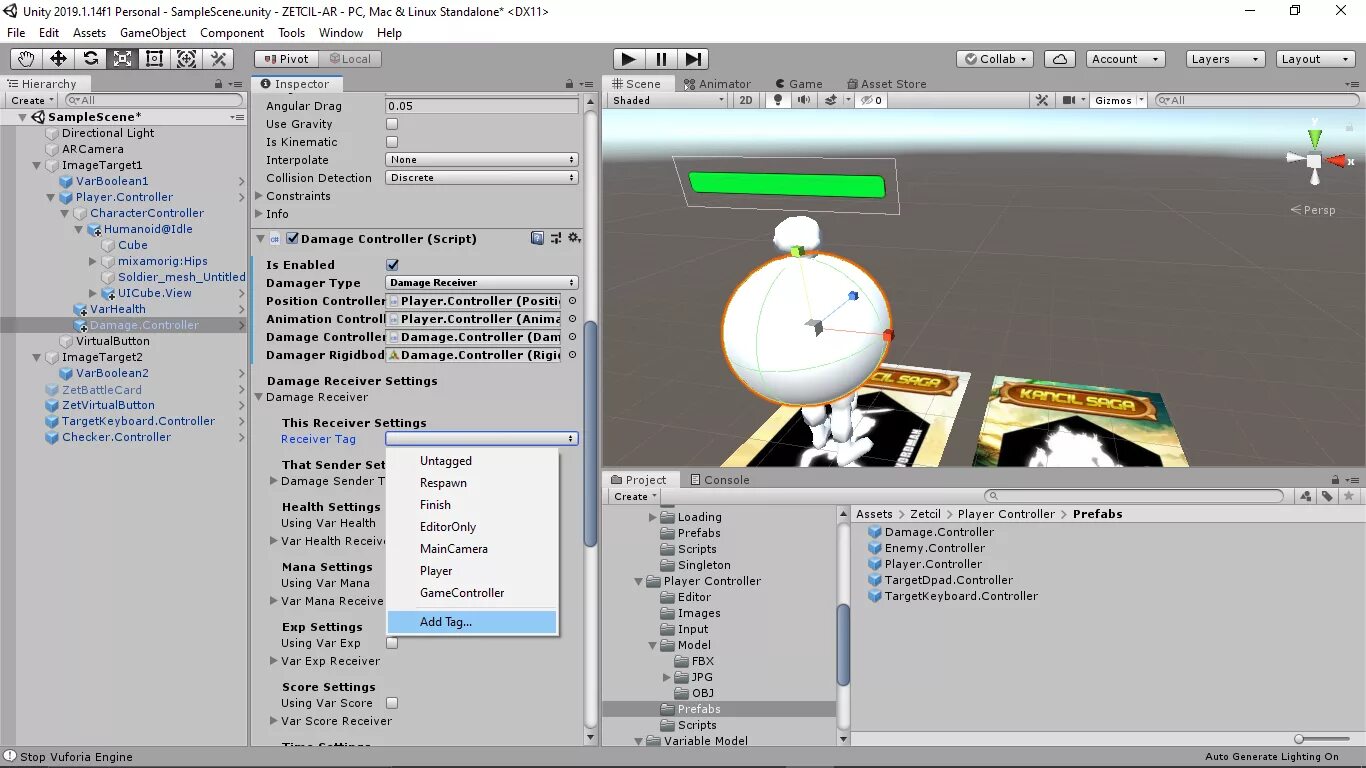Toggle scene audio speaker icon
The height and width of the screenshot is (768, 1366).
tap(804, 100)
